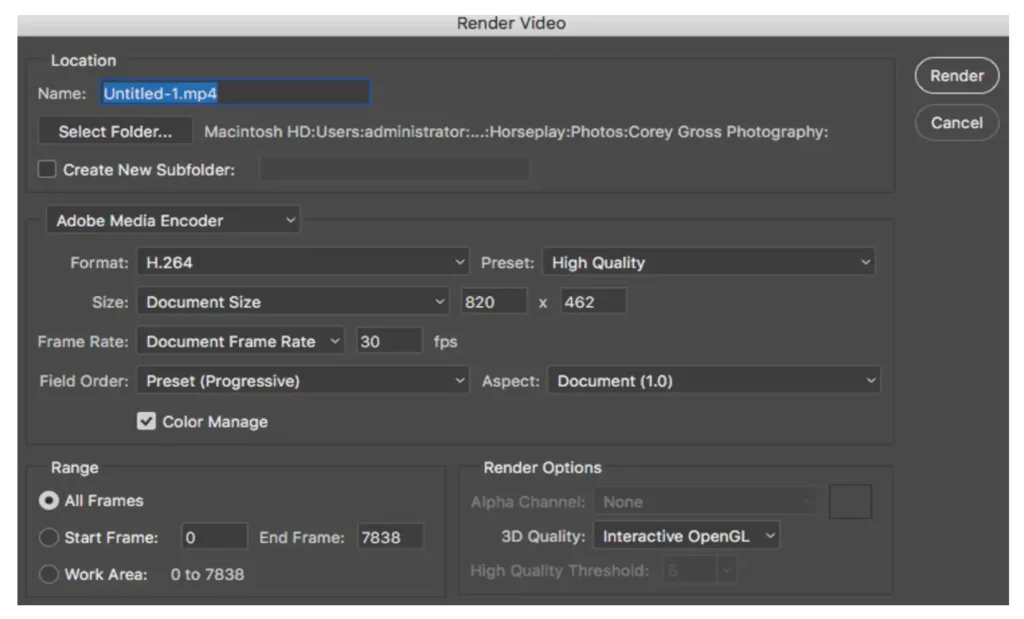Cancel the Render Video dialog

[x=956, y=123]
